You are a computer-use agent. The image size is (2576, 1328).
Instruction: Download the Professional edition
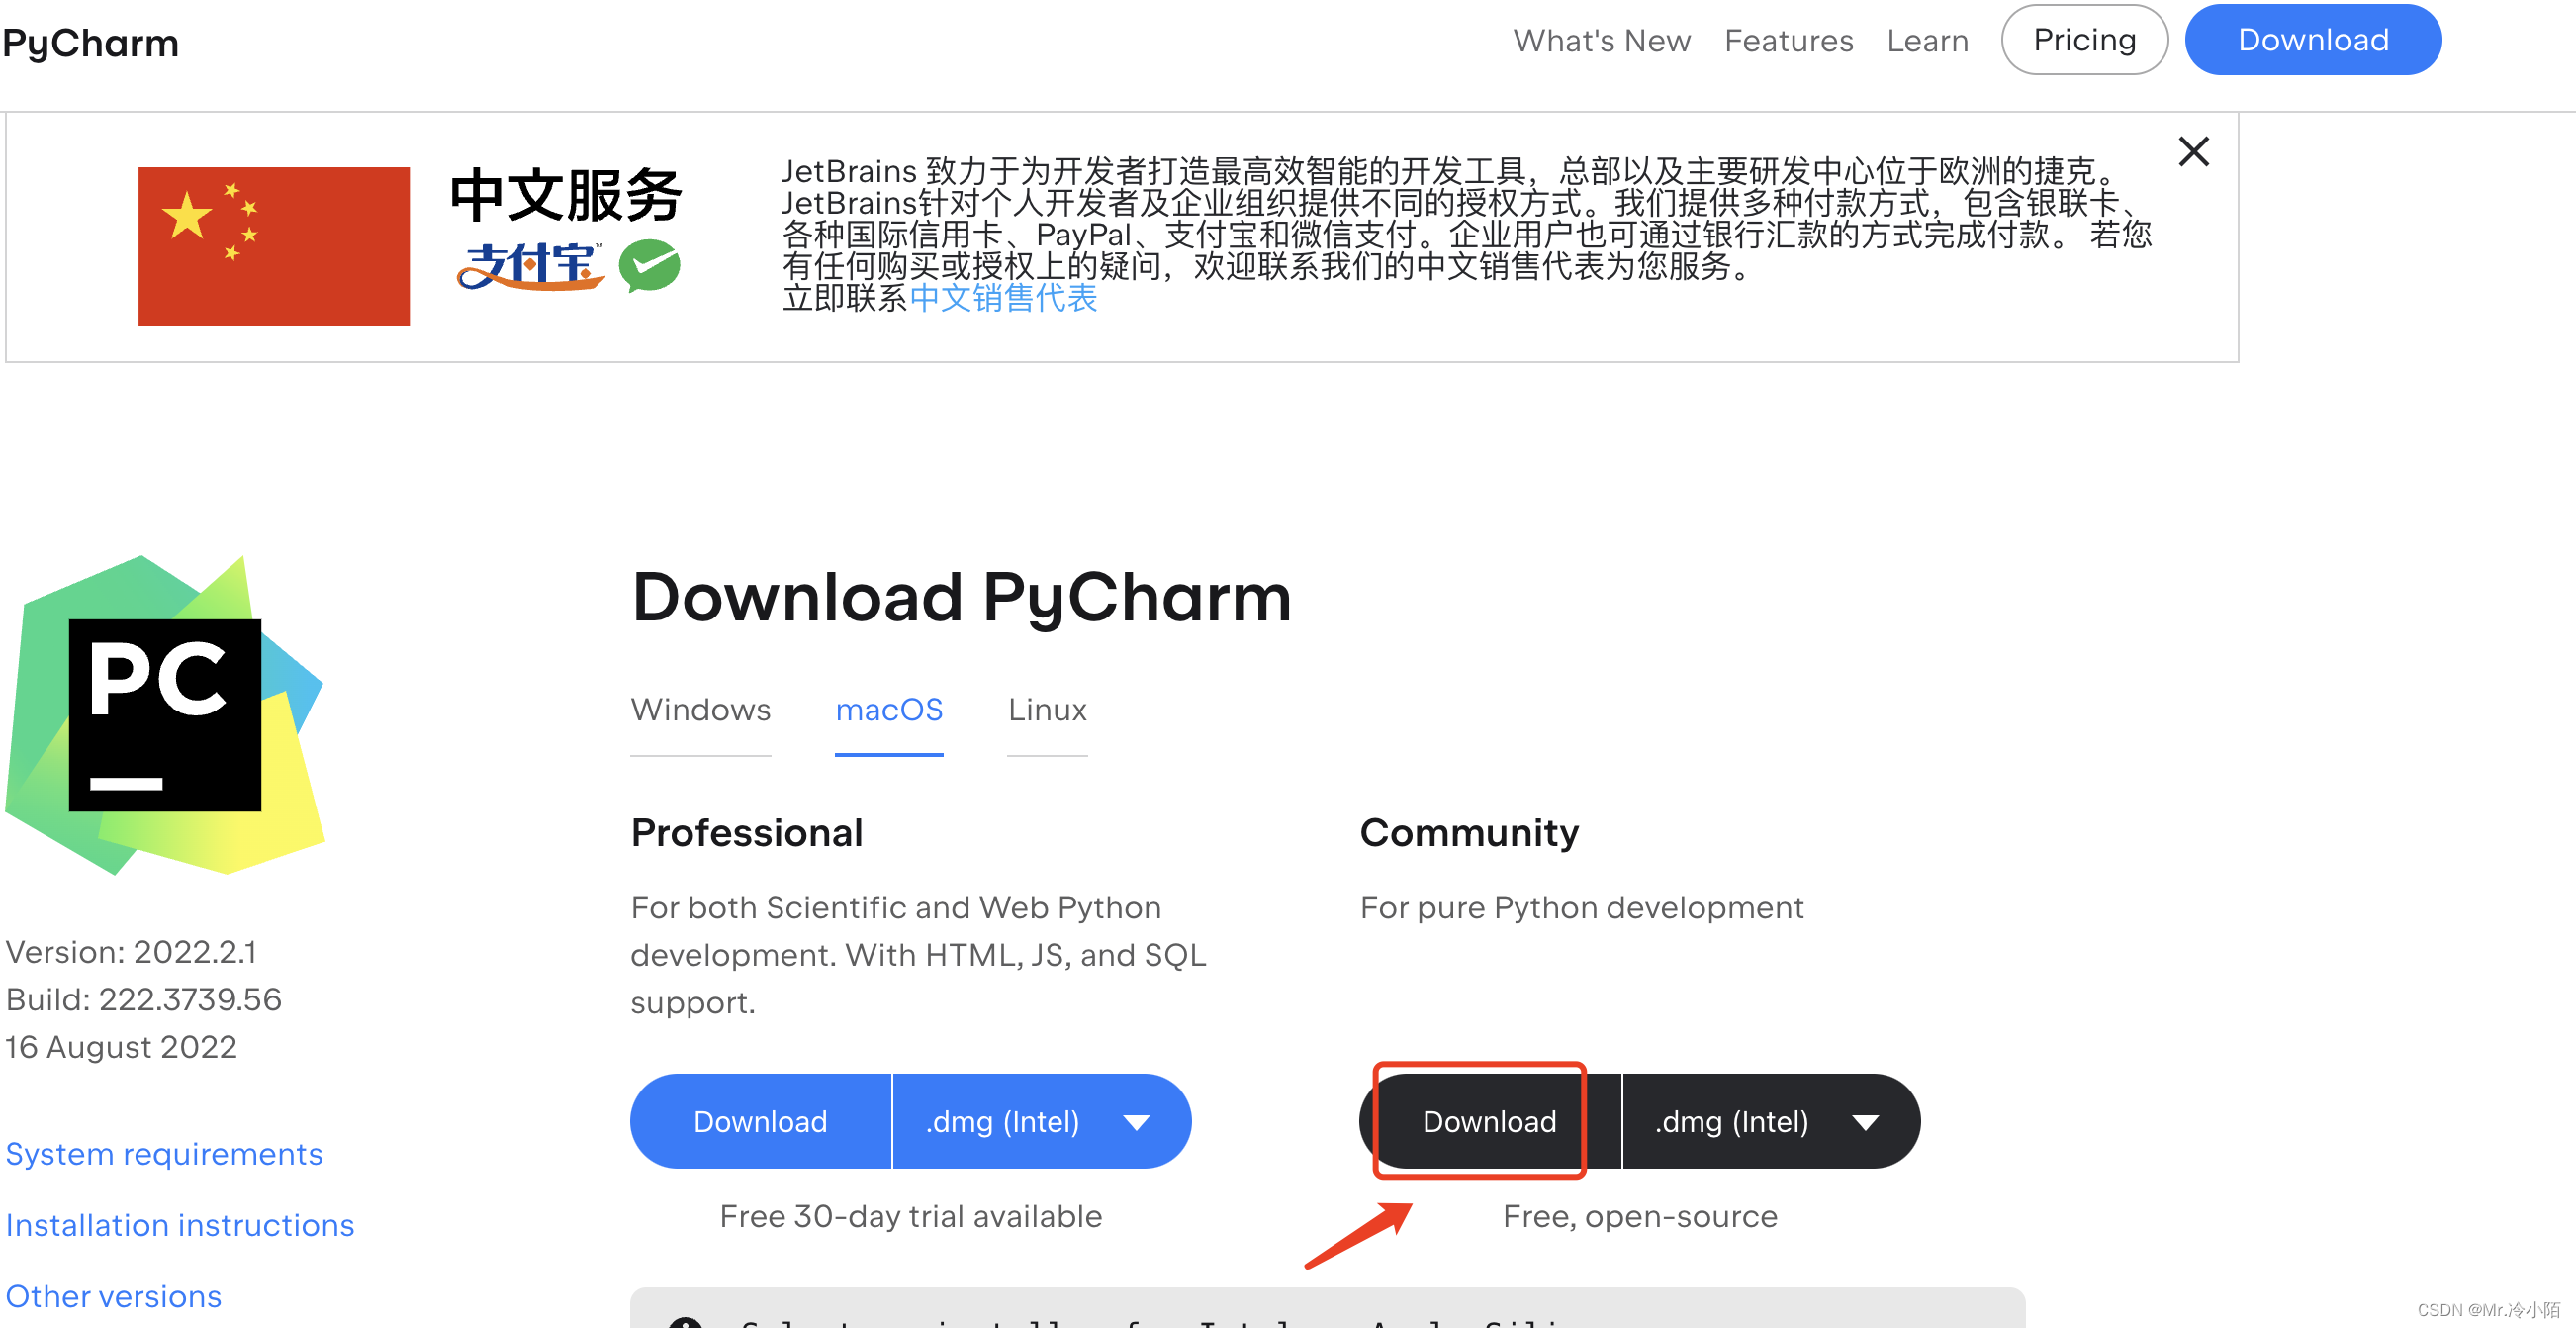[x=760, y=1121]
